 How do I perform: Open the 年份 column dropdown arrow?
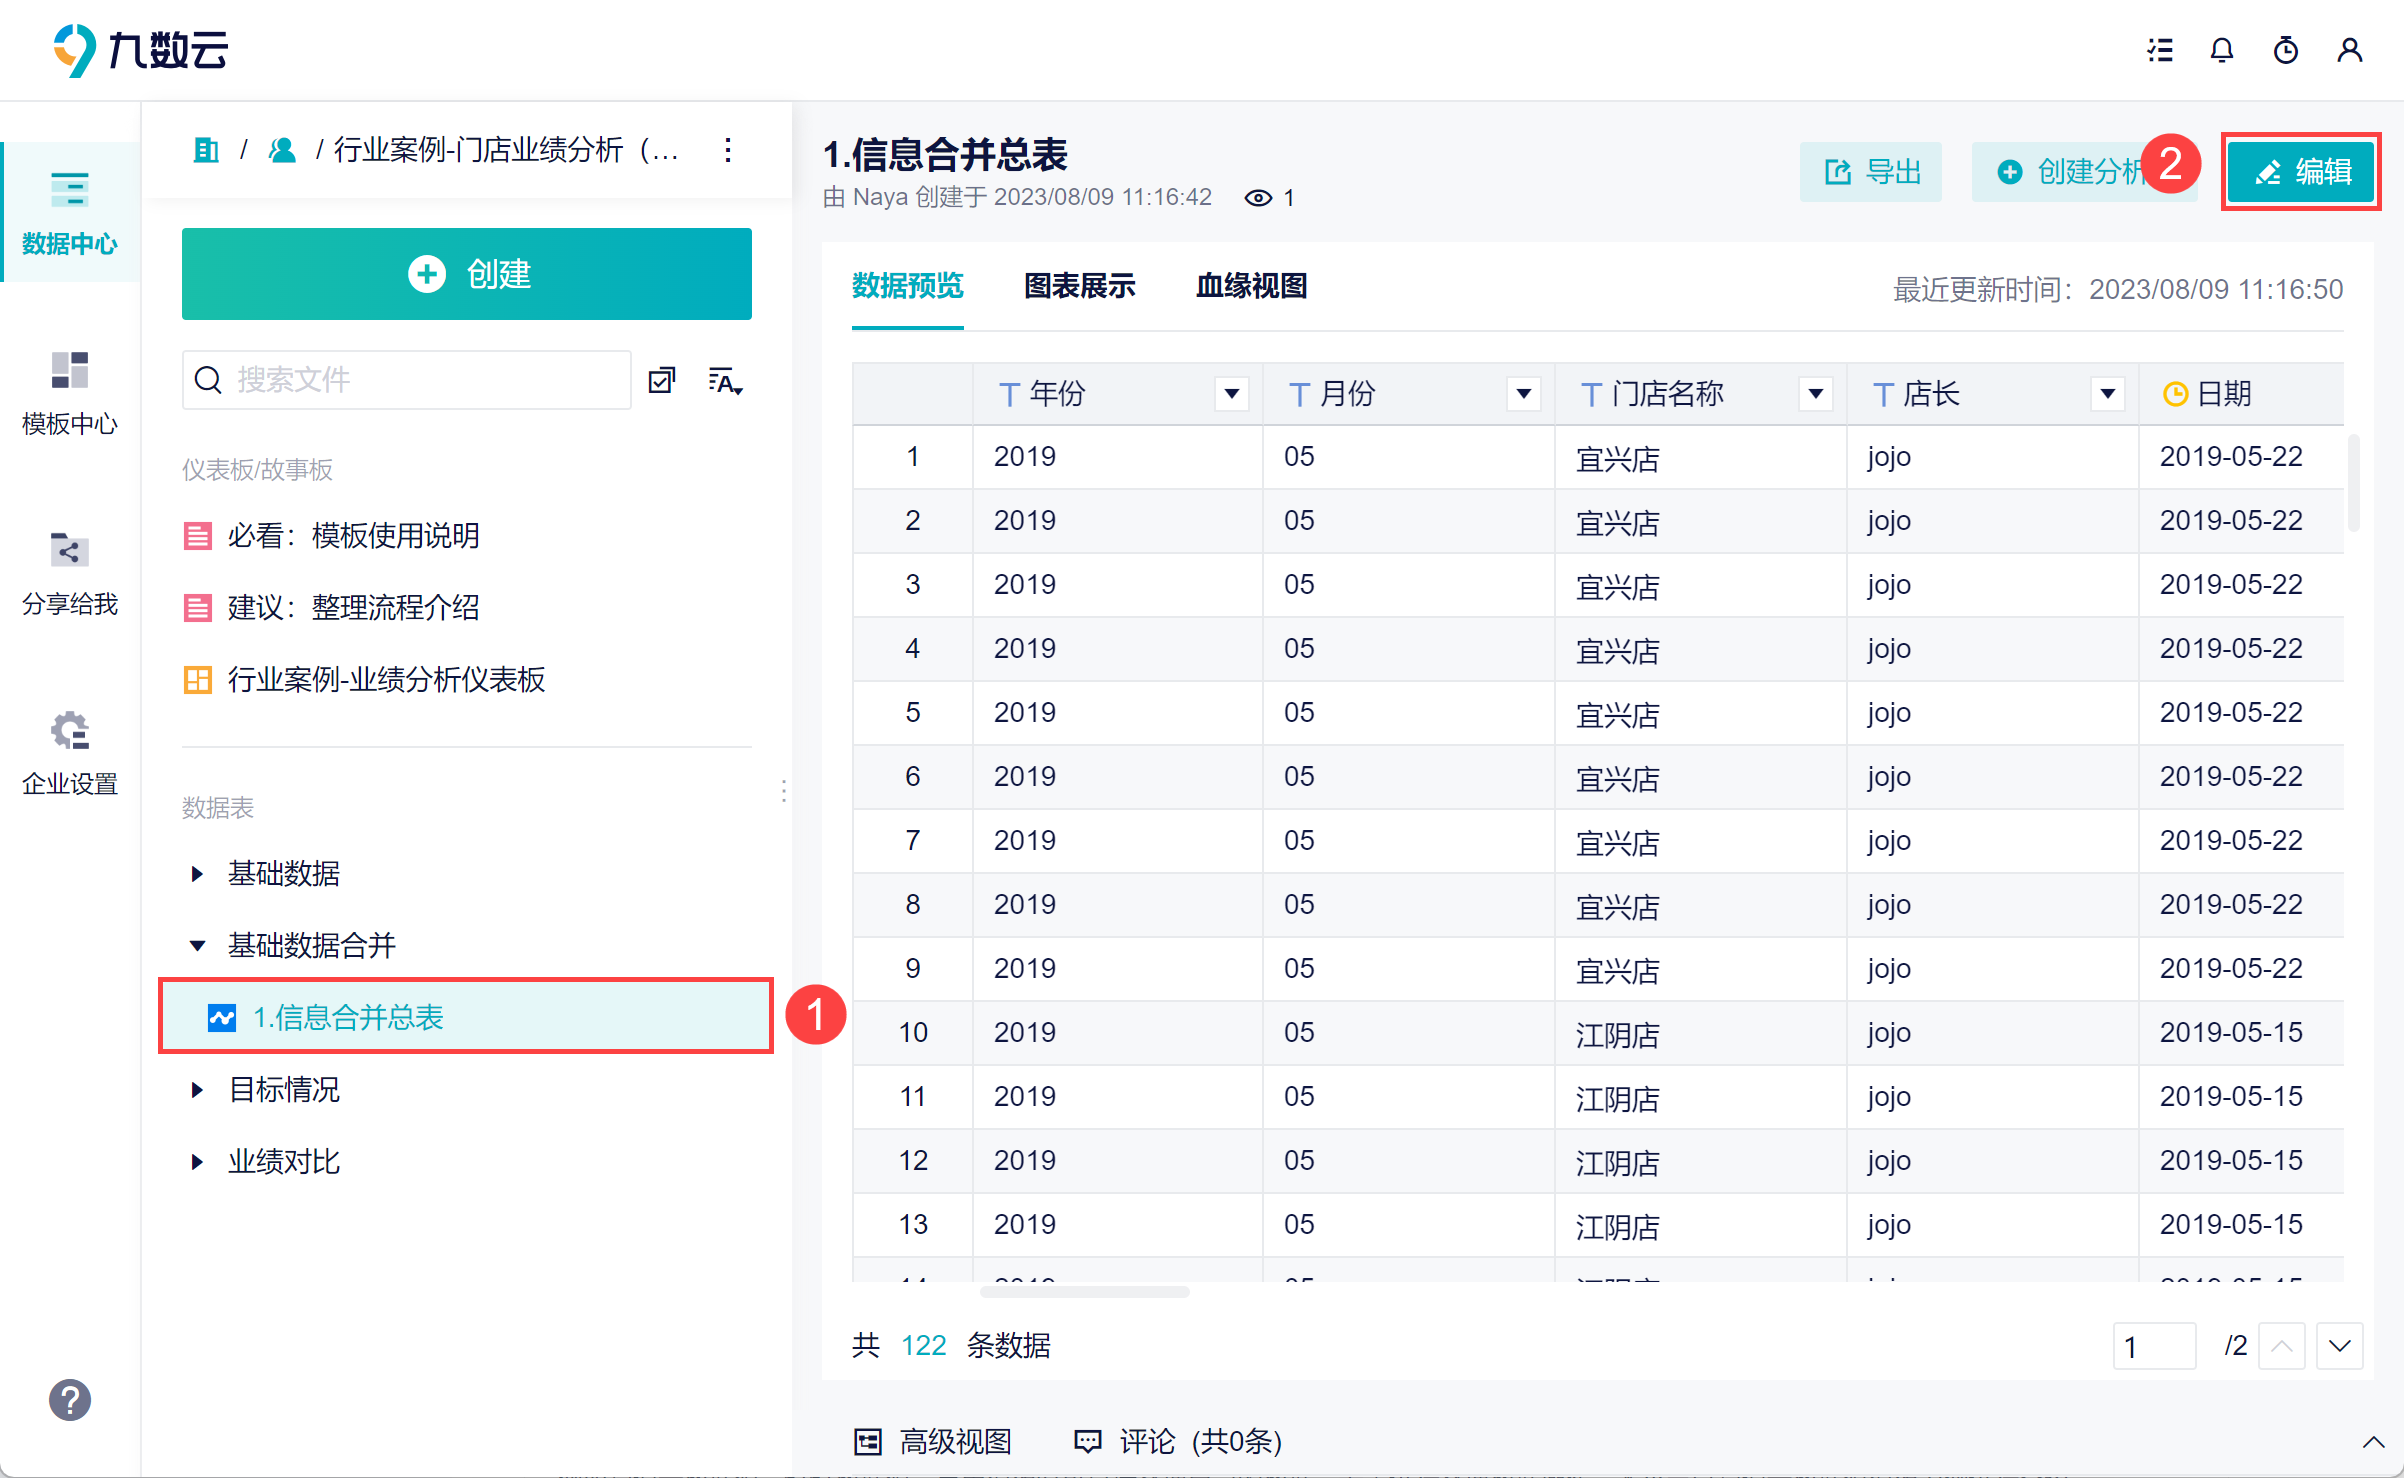point(1232,394)
